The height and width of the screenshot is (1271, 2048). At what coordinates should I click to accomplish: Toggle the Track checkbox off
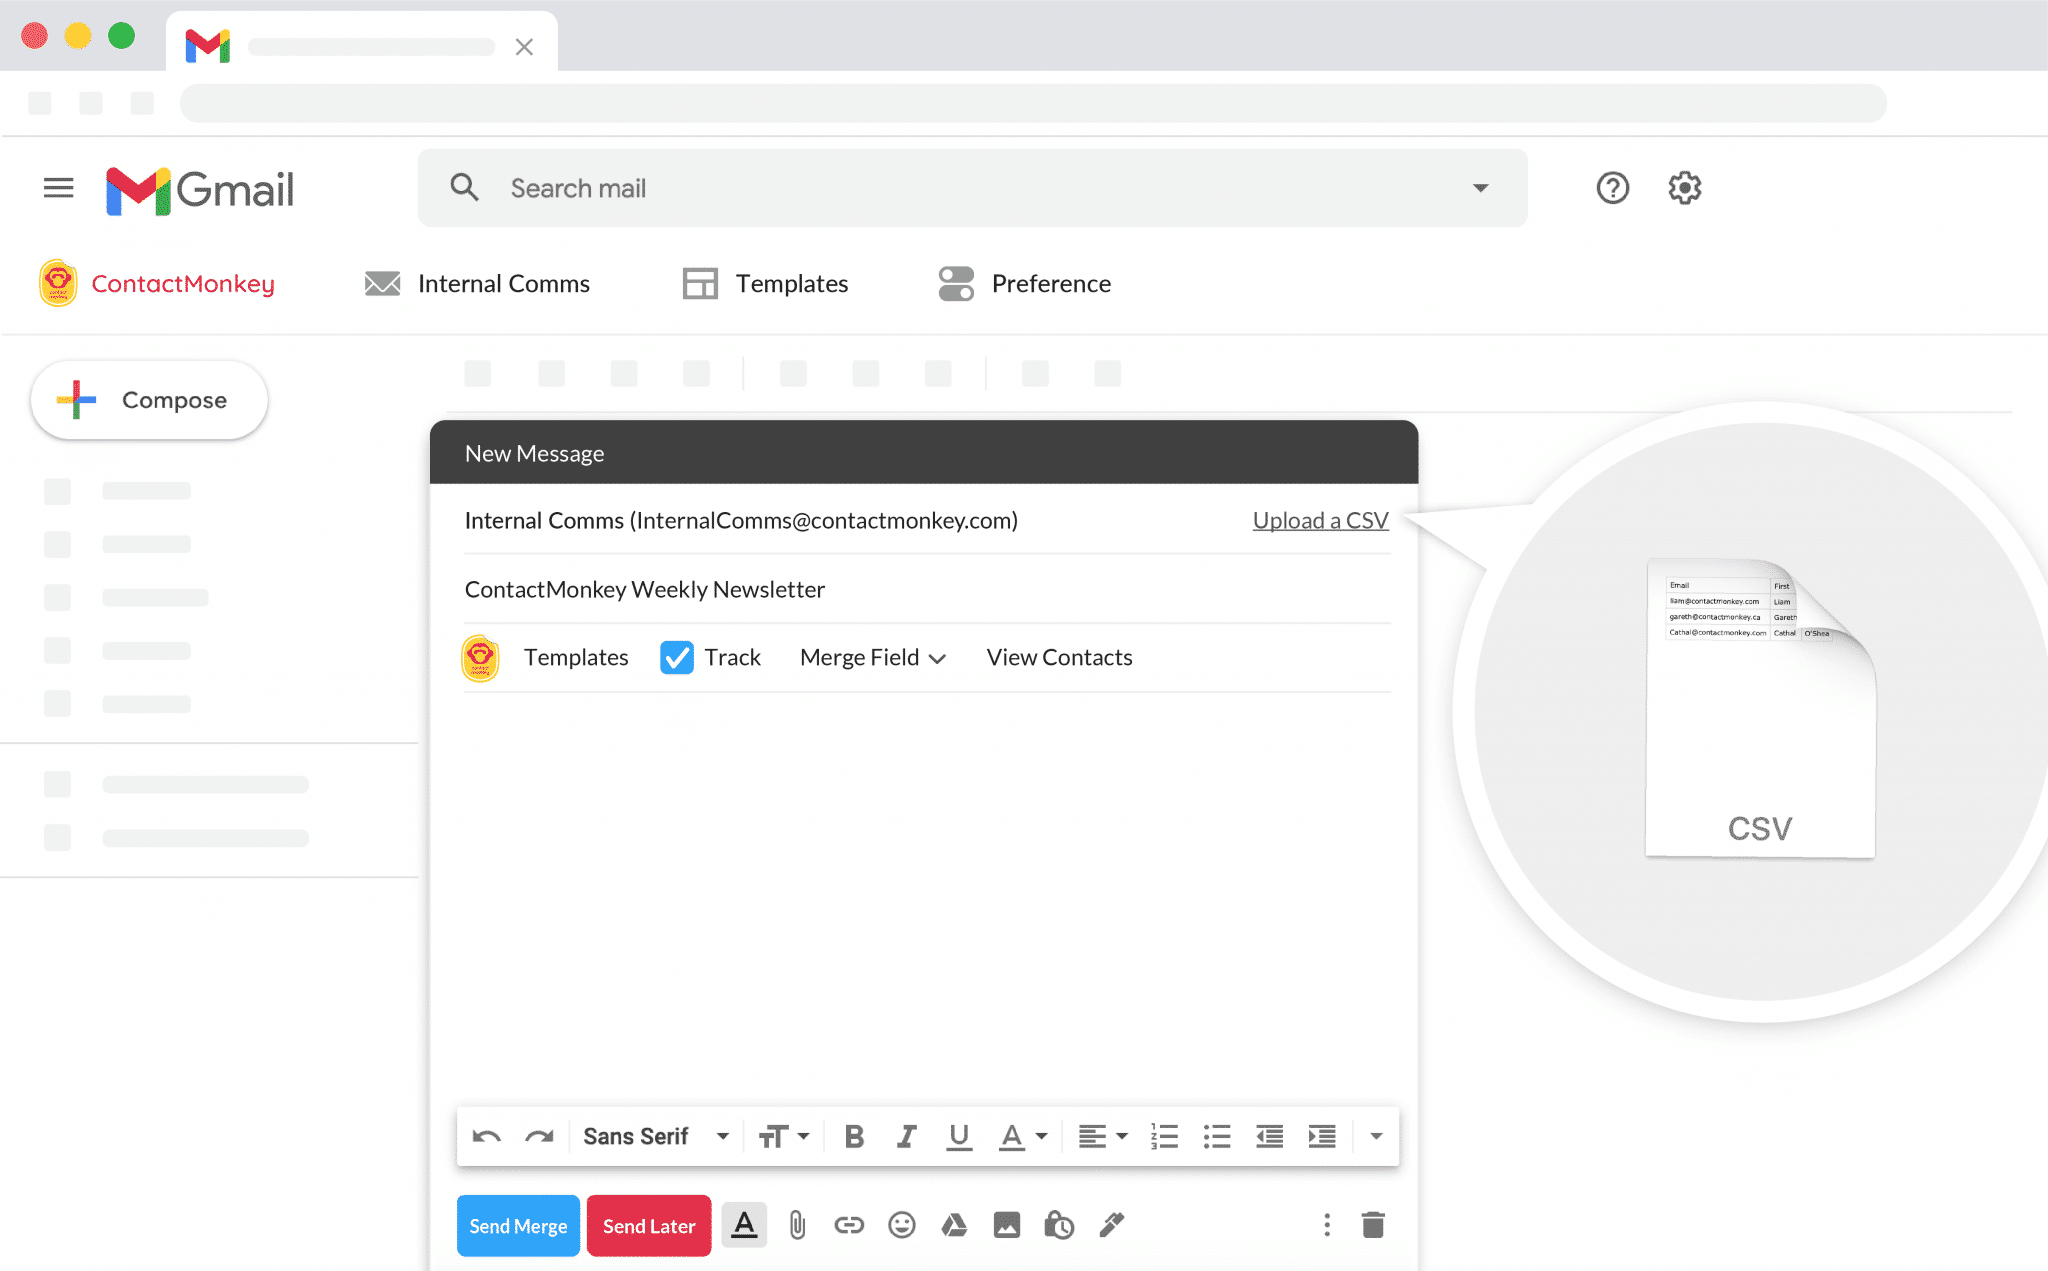point(677,657)
